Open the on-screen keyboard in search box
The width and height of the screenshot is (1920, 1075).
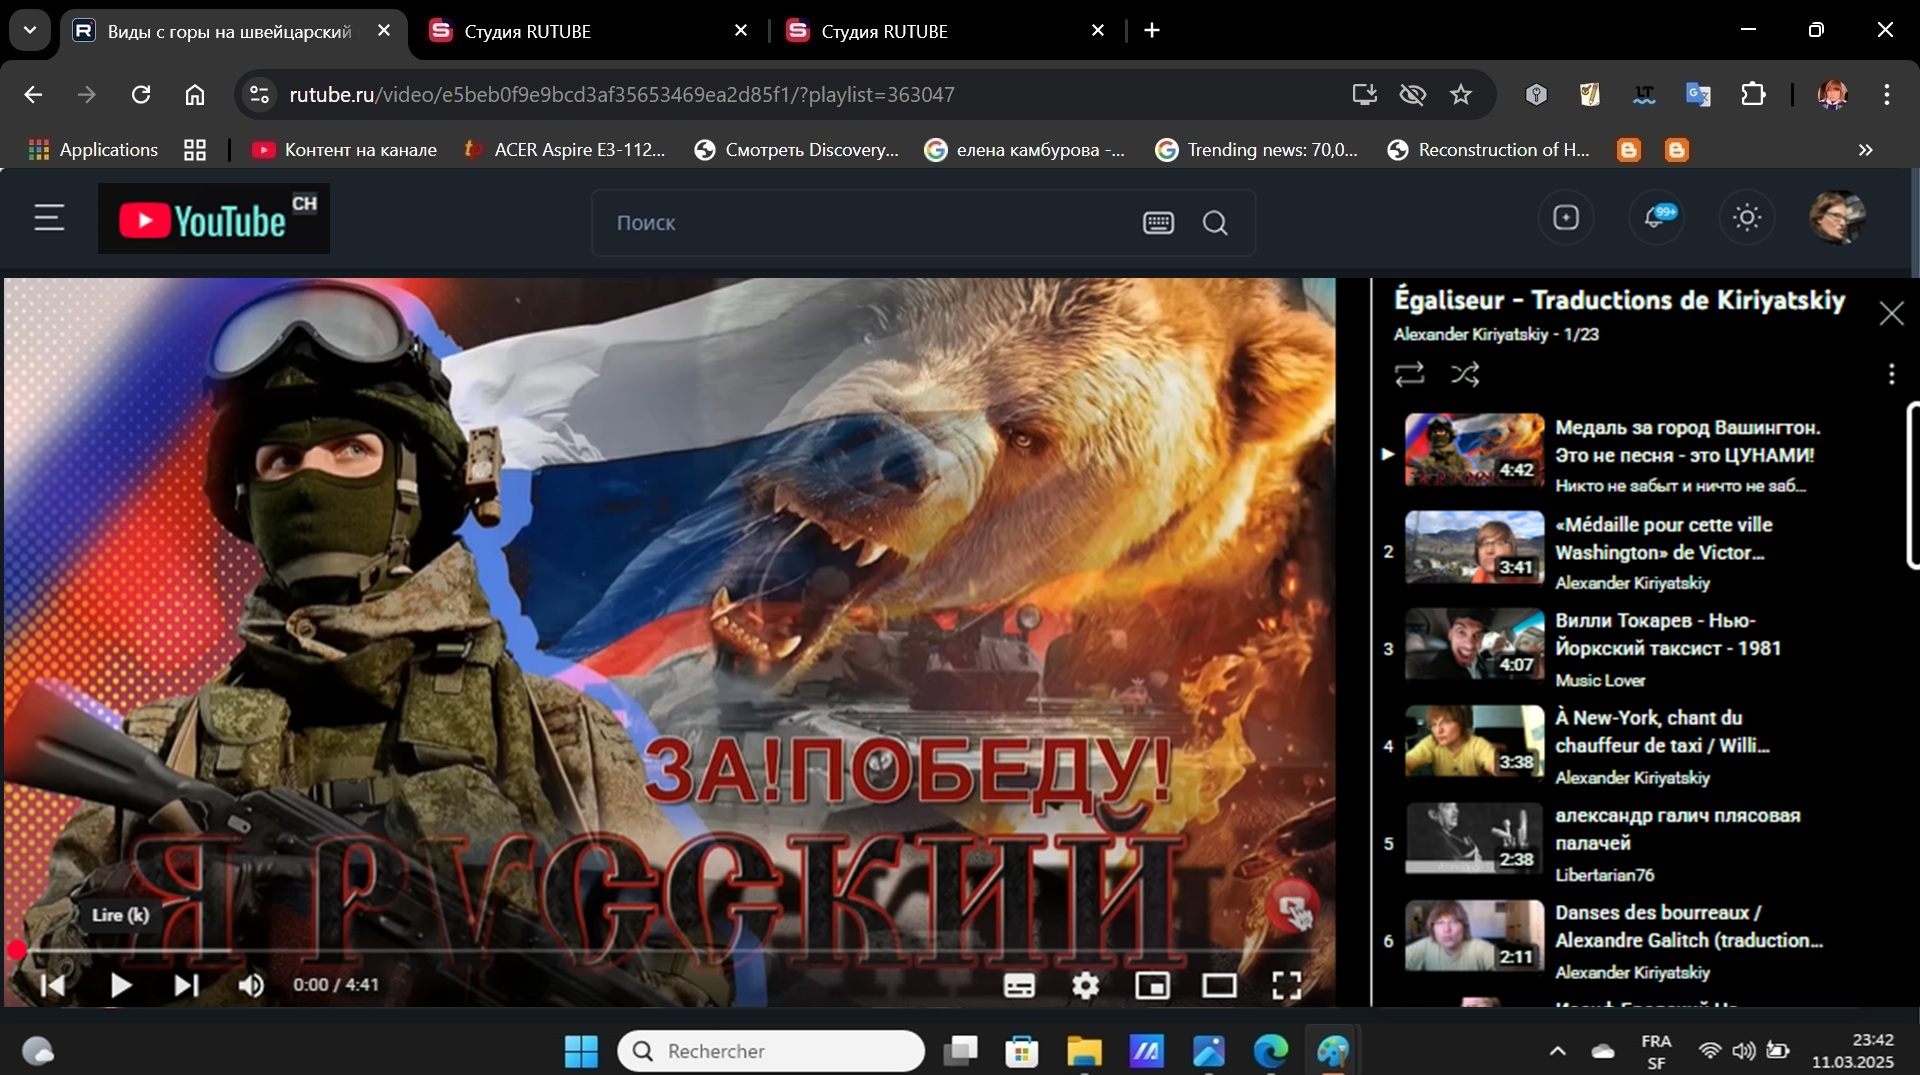pyautogui.click(x=1158, y=223)
